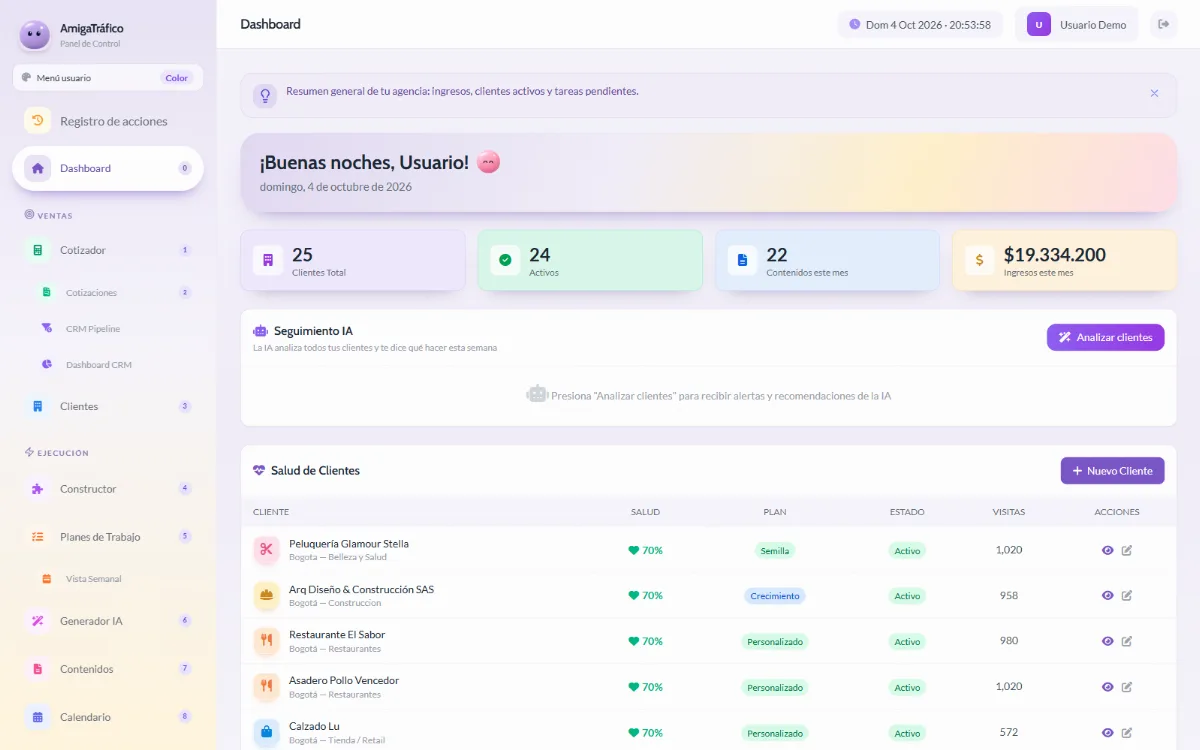Select Dashboard in the sidebar

(x=108, y=168)
